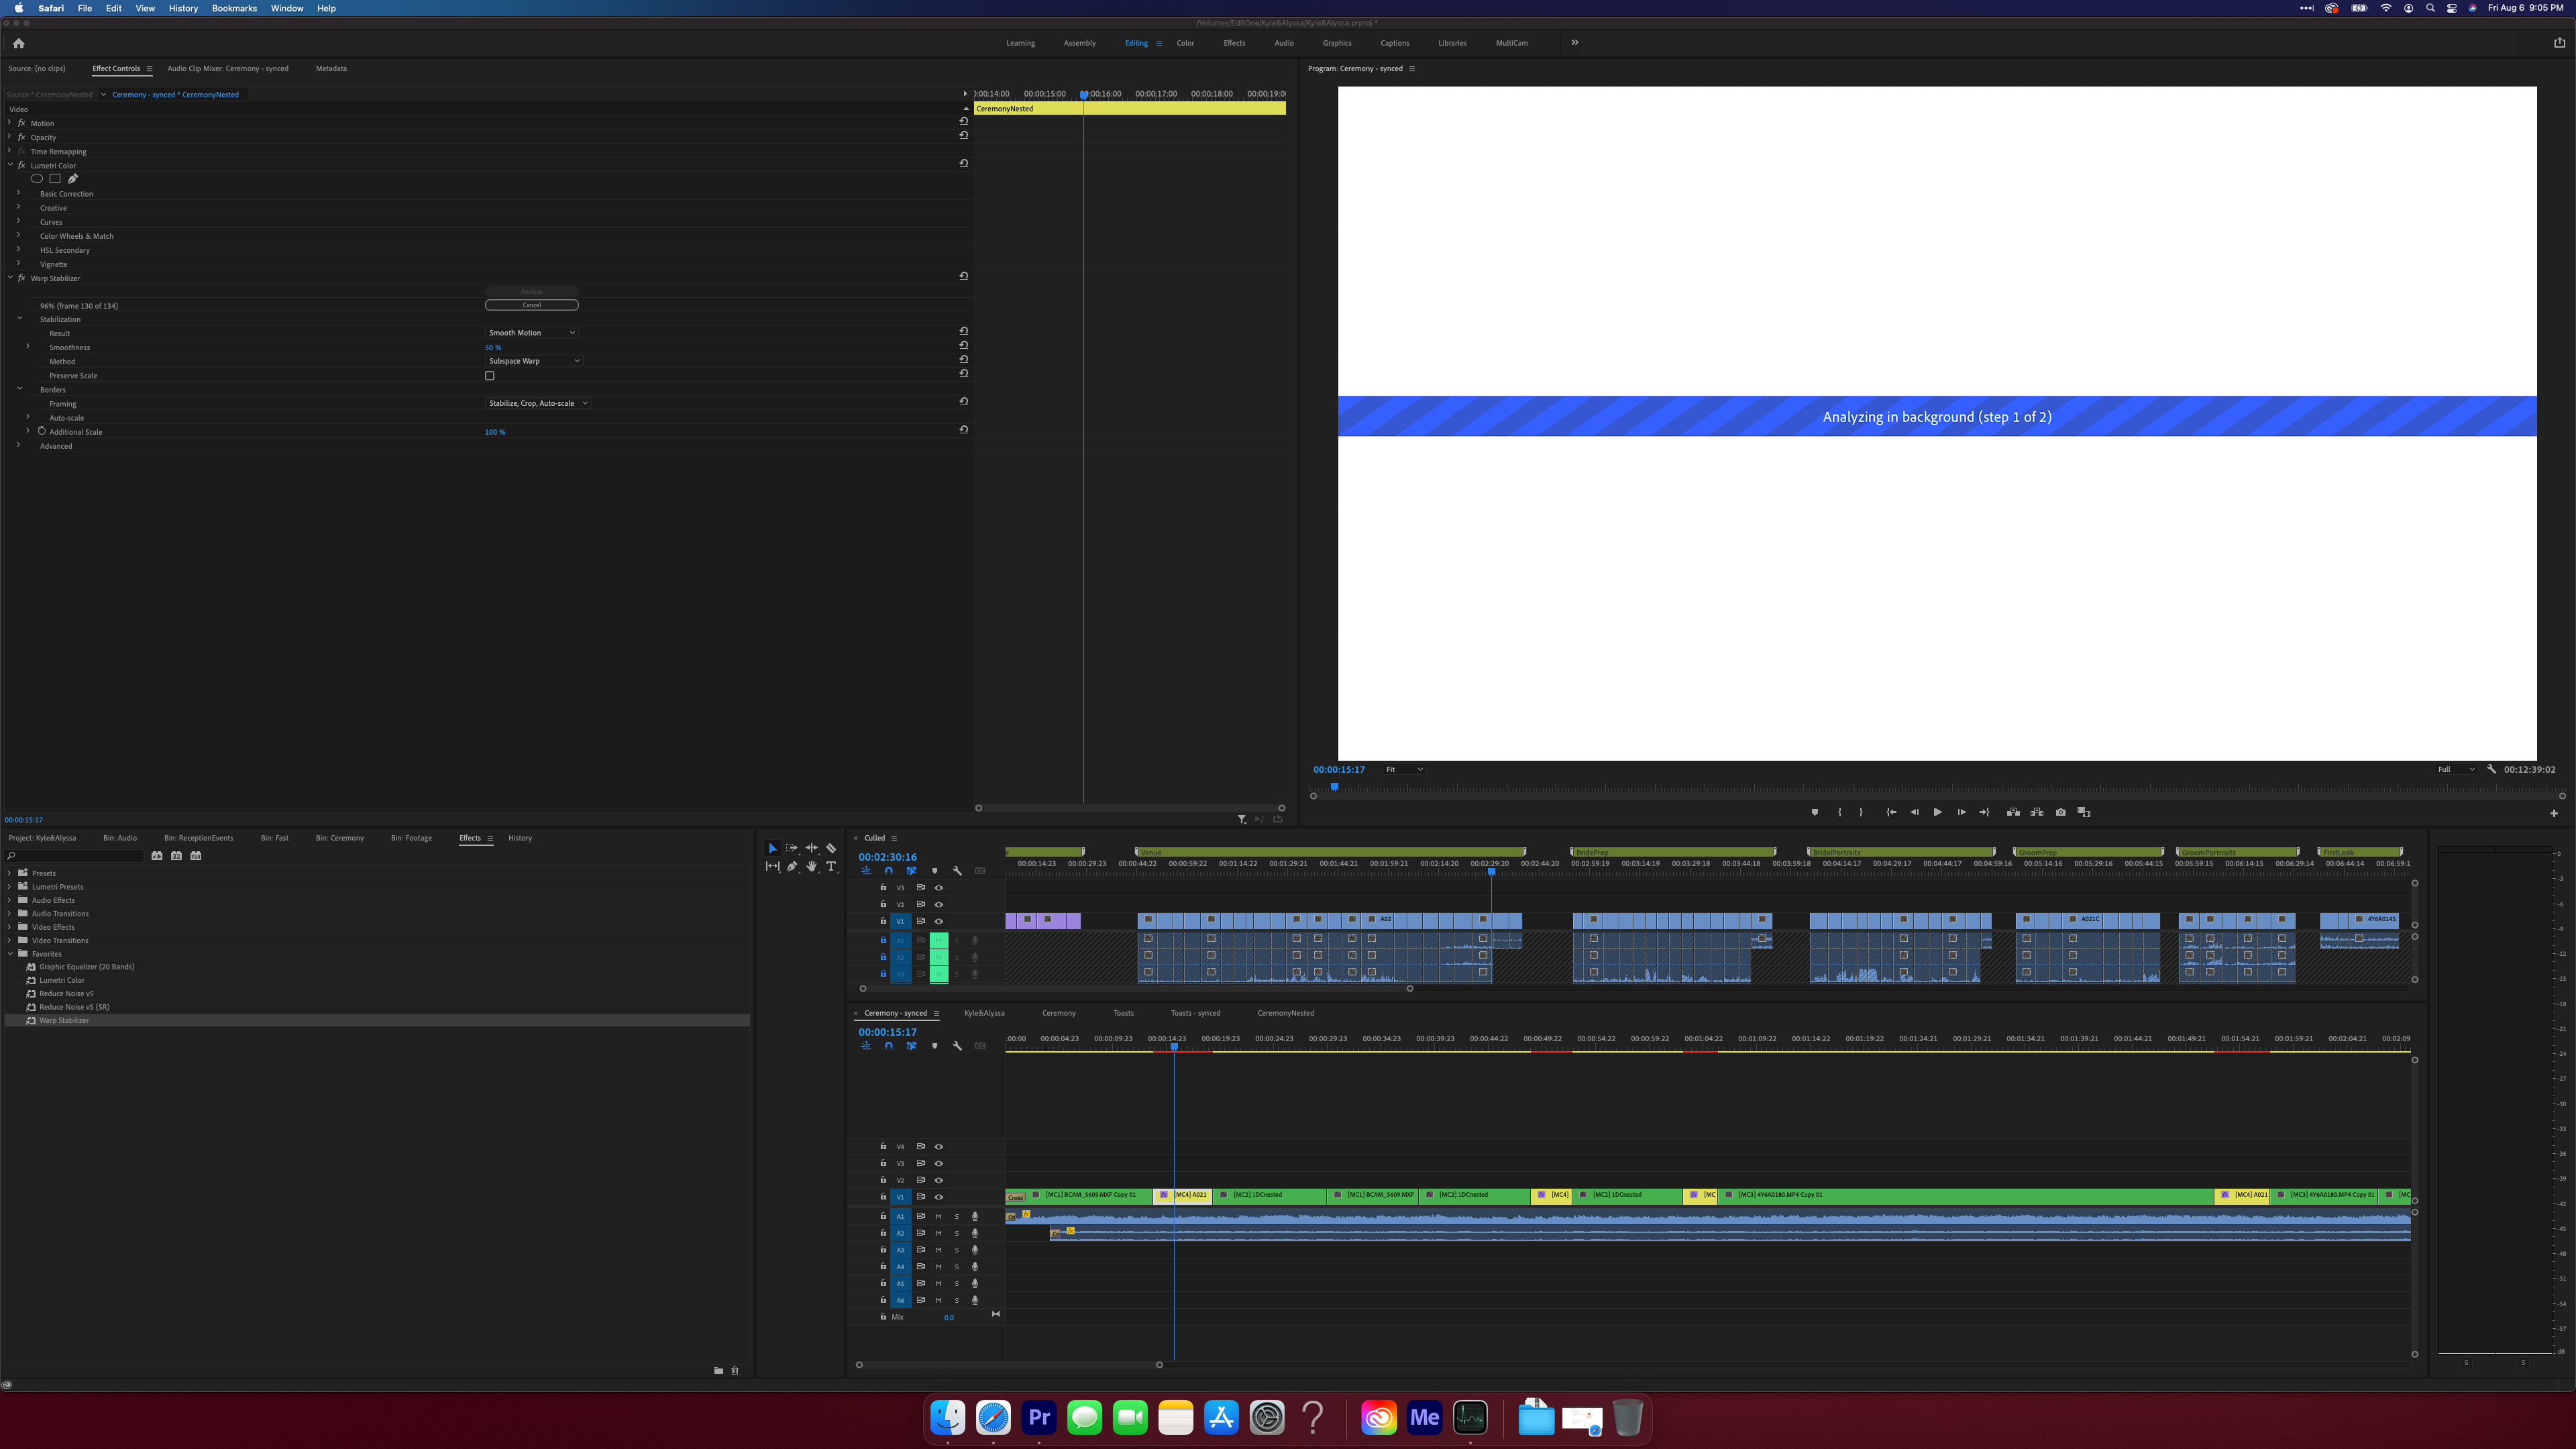The image size is (2576, 1449).
Task: Open the Subspace Warp method dropdown
Action: pos(534,360)
